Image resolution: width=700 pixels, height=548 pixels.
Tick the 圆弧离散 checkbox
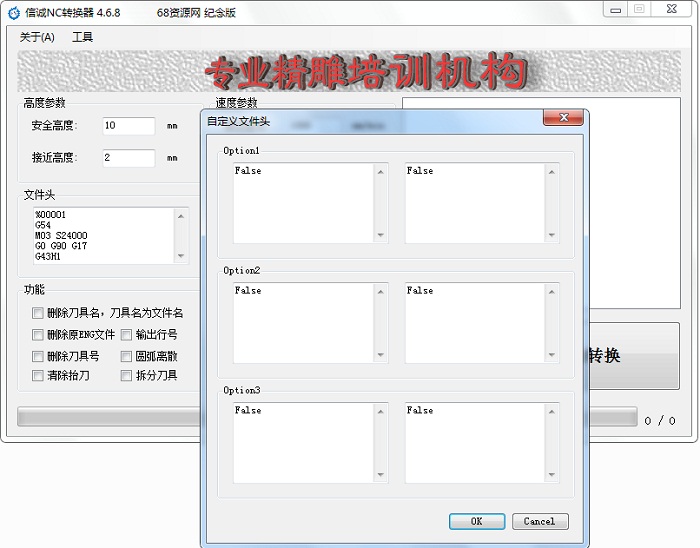pyautogui.click(x=127, y=356)
